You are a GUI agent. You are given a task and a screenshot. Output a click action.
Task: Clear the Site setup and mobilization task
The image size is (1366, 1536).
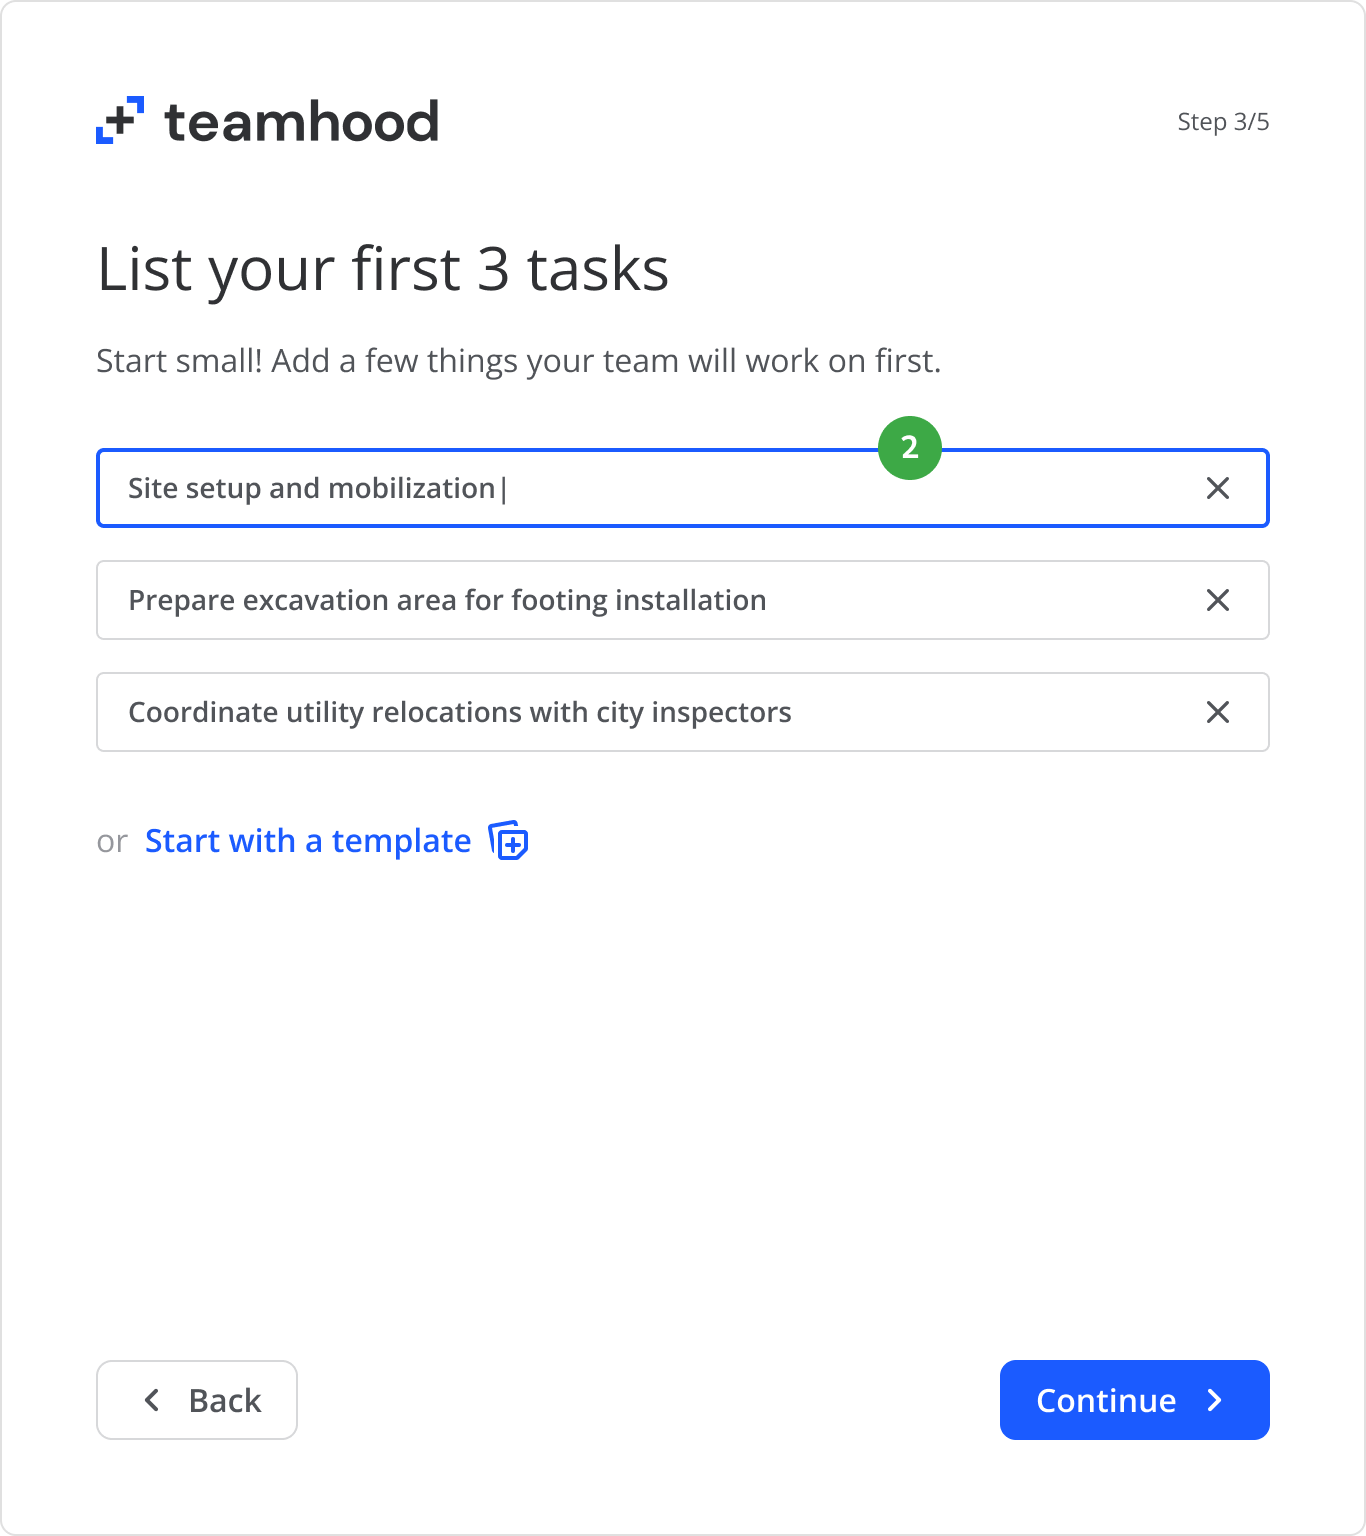pos(1217,488)
